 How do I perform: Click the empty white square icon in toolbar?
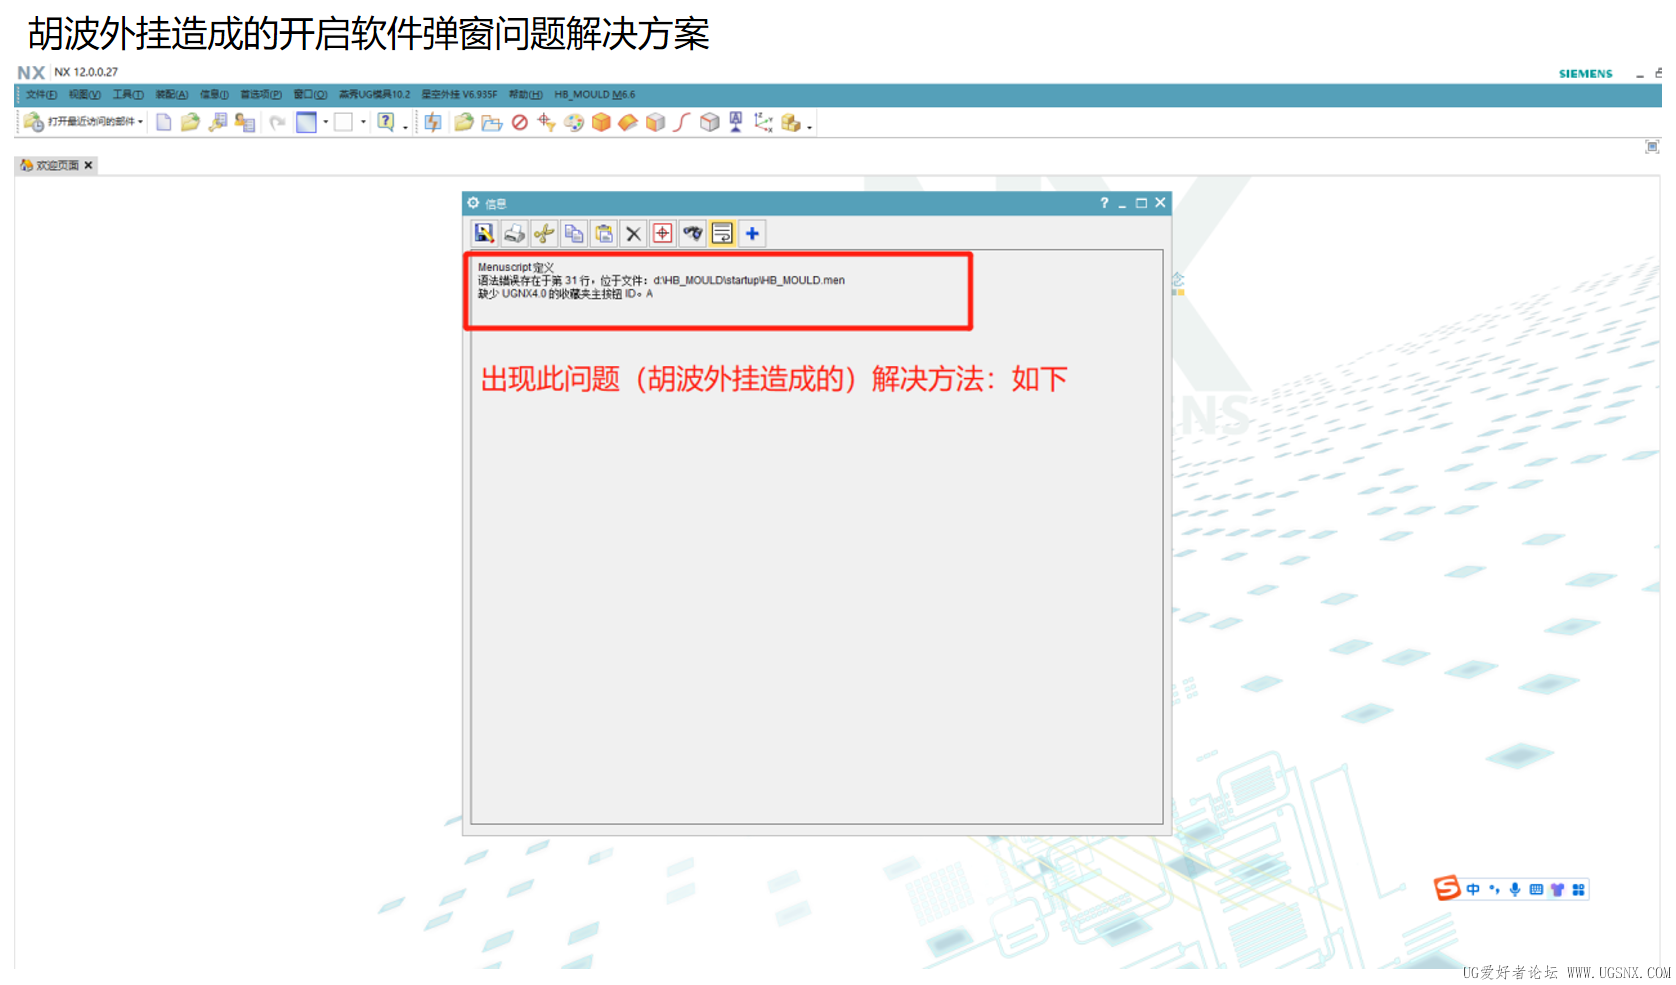344,122
